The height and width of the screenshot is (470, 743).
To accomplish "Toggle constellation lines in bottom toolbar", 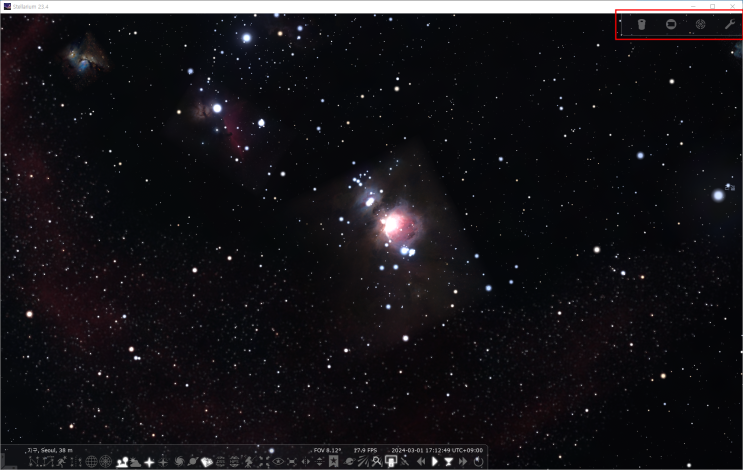I will (x=32, y=462).
